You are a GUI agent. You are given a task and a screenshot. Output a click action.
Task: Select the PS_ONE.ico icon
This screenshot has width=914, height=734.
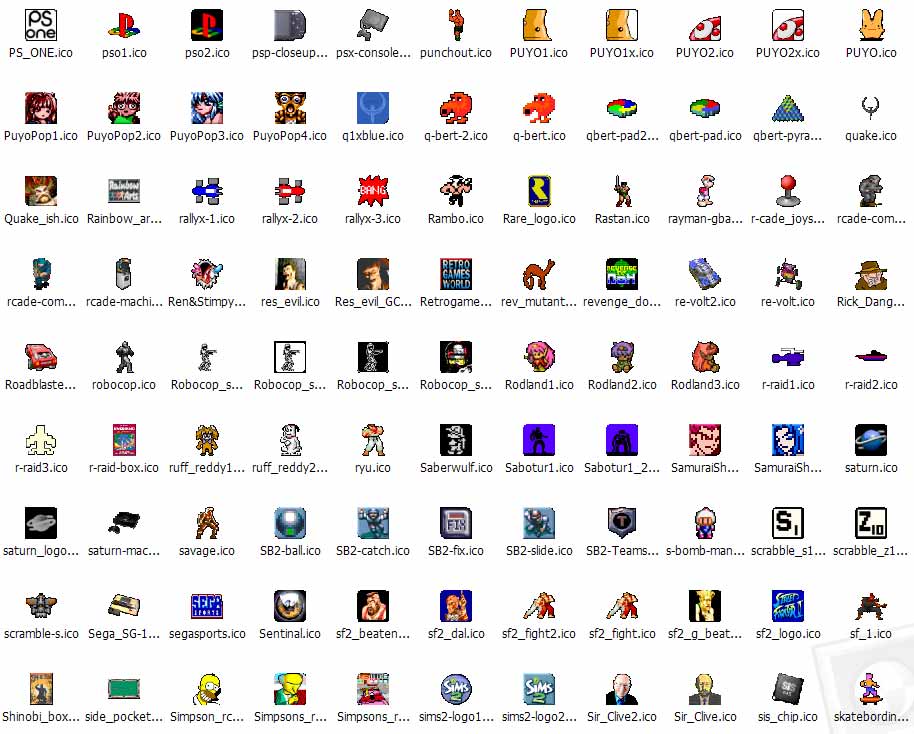pyautogui.click(x=41, y=25)
